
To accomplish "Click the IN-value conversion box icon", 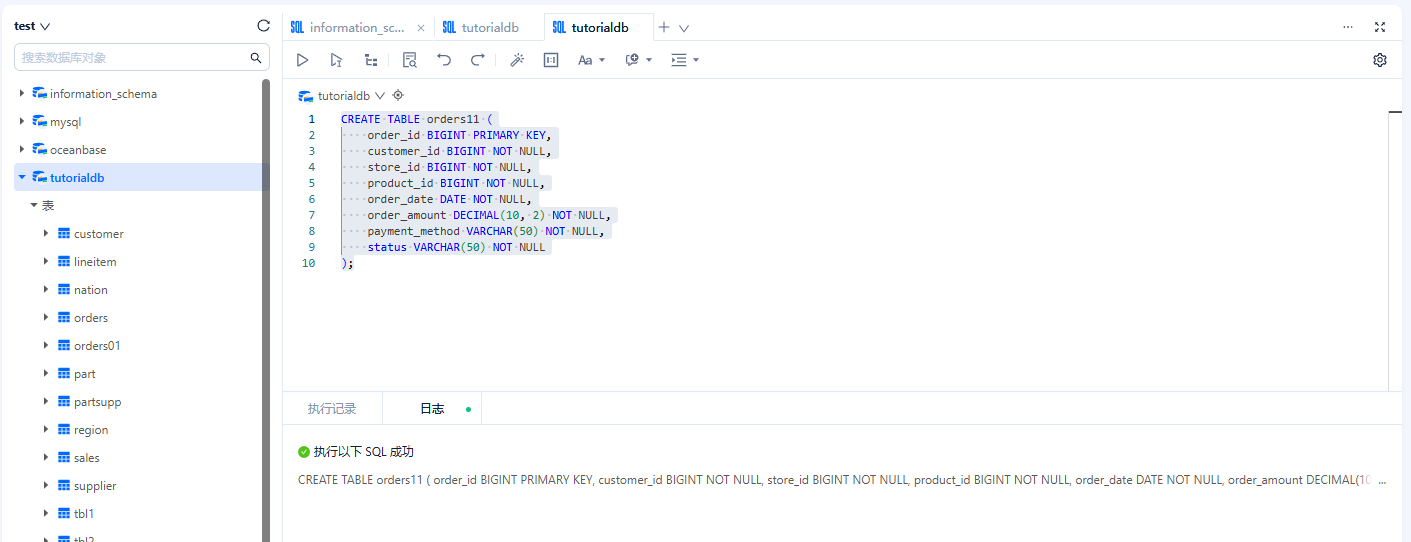I will 551,60.
